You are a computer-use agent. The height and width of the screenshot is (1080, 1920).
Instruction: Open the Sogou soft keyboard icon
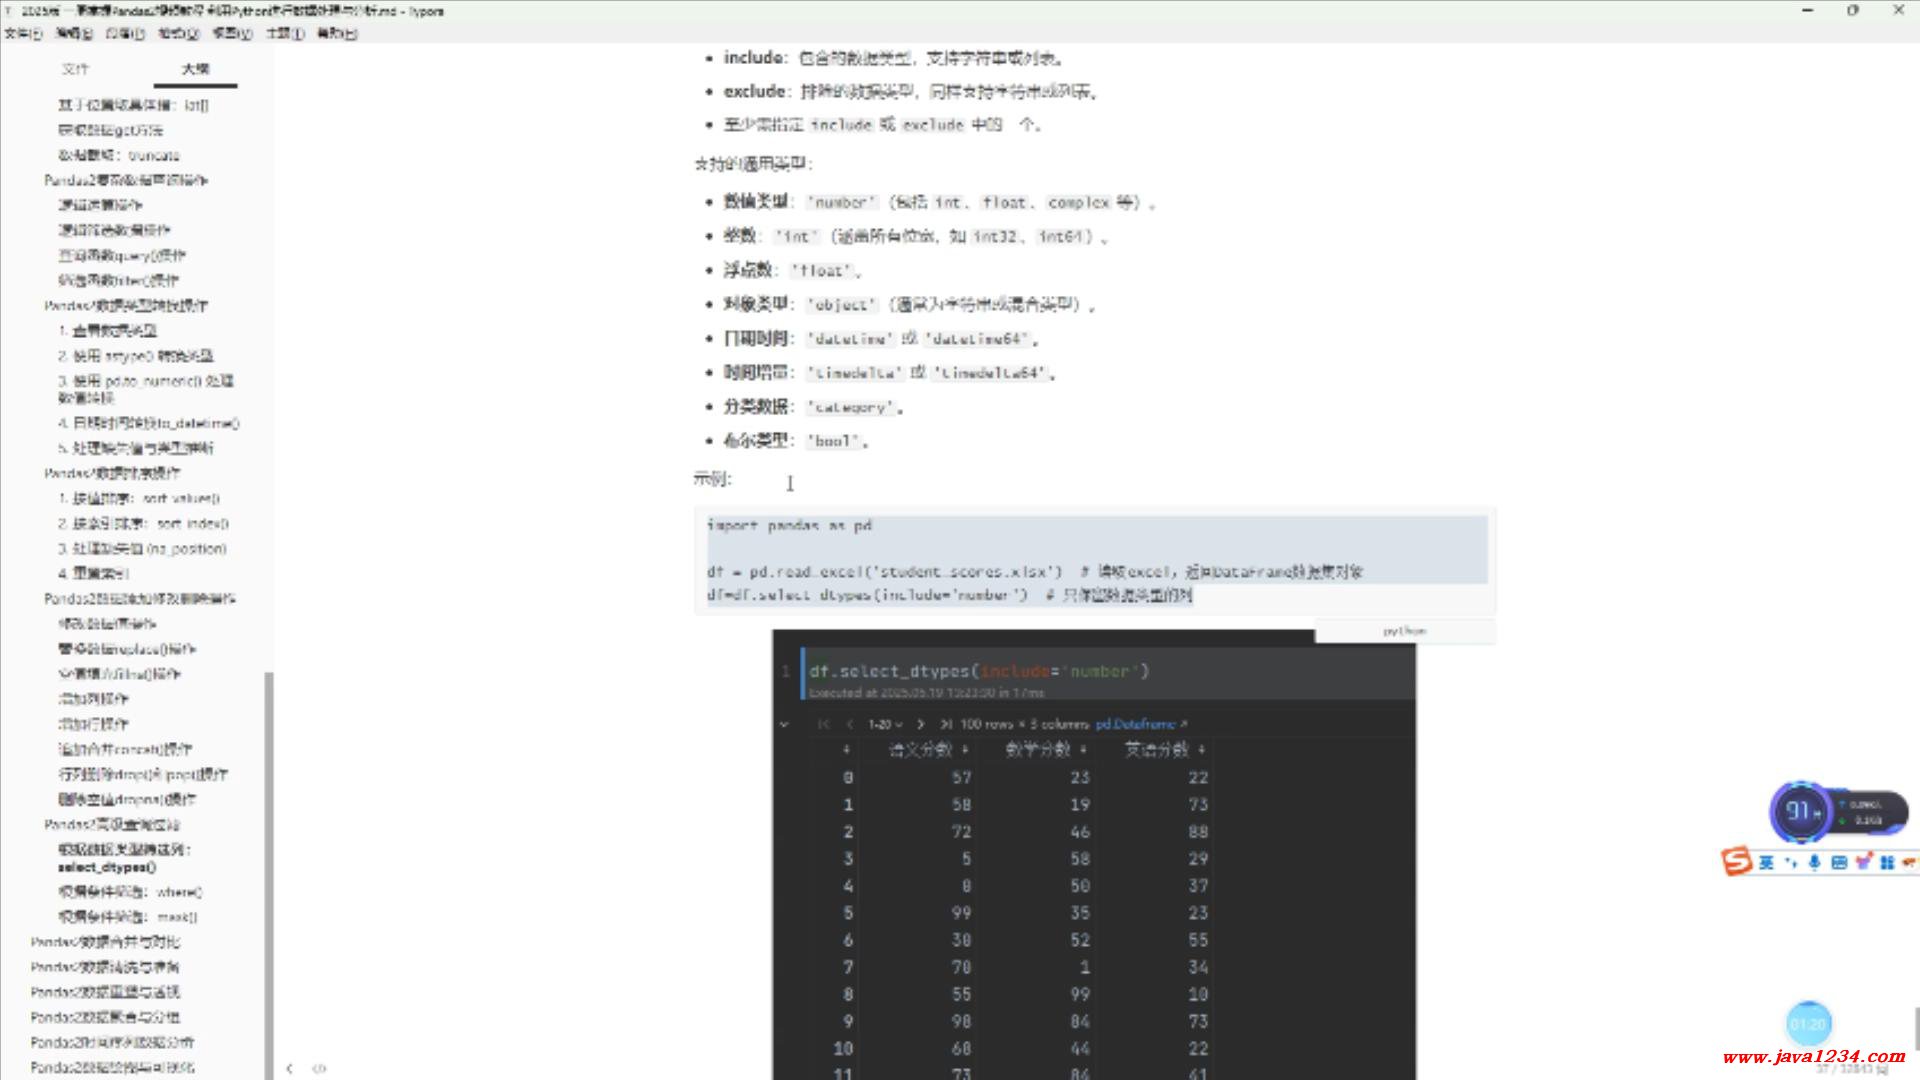pyautogui.click(x=1838, y=862)
